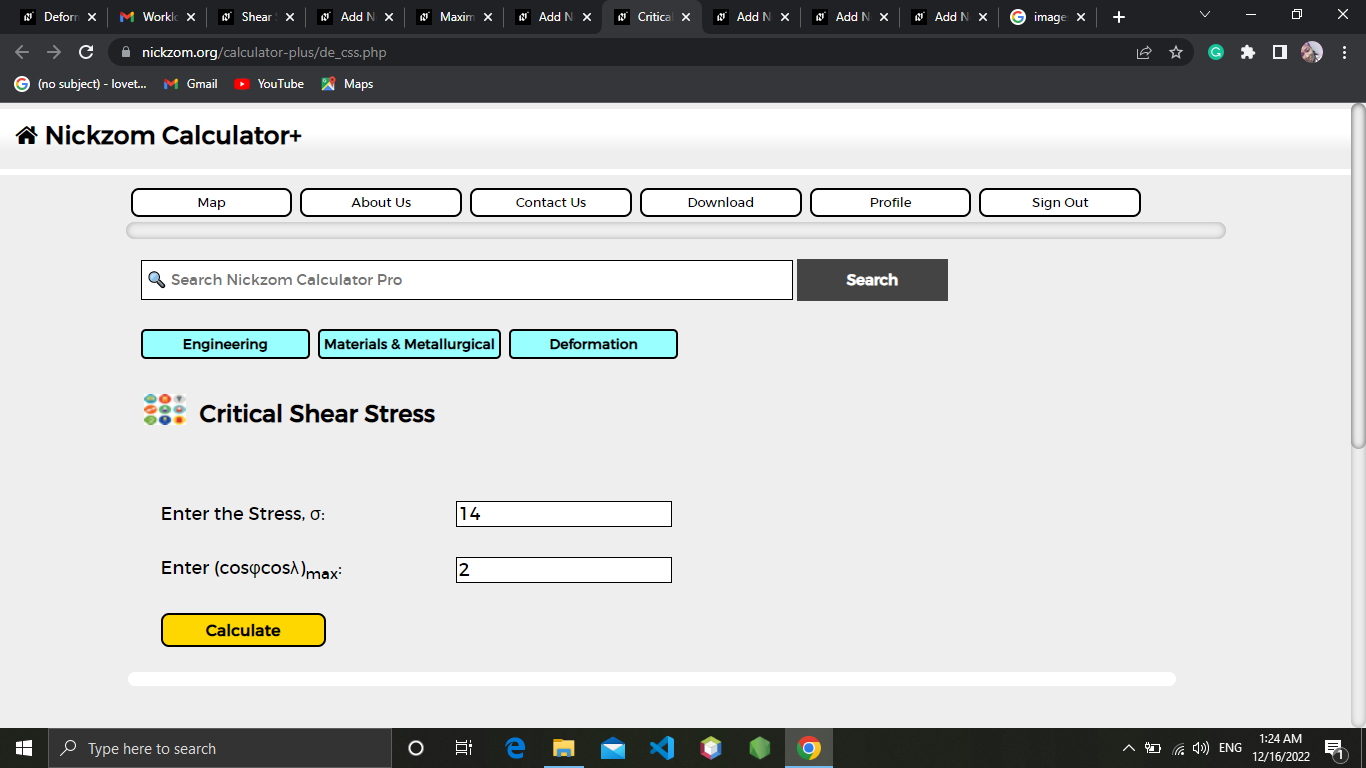Open File Explorer from taskbar
Screen dimensions: 1366x768
[x=564, y=748]
